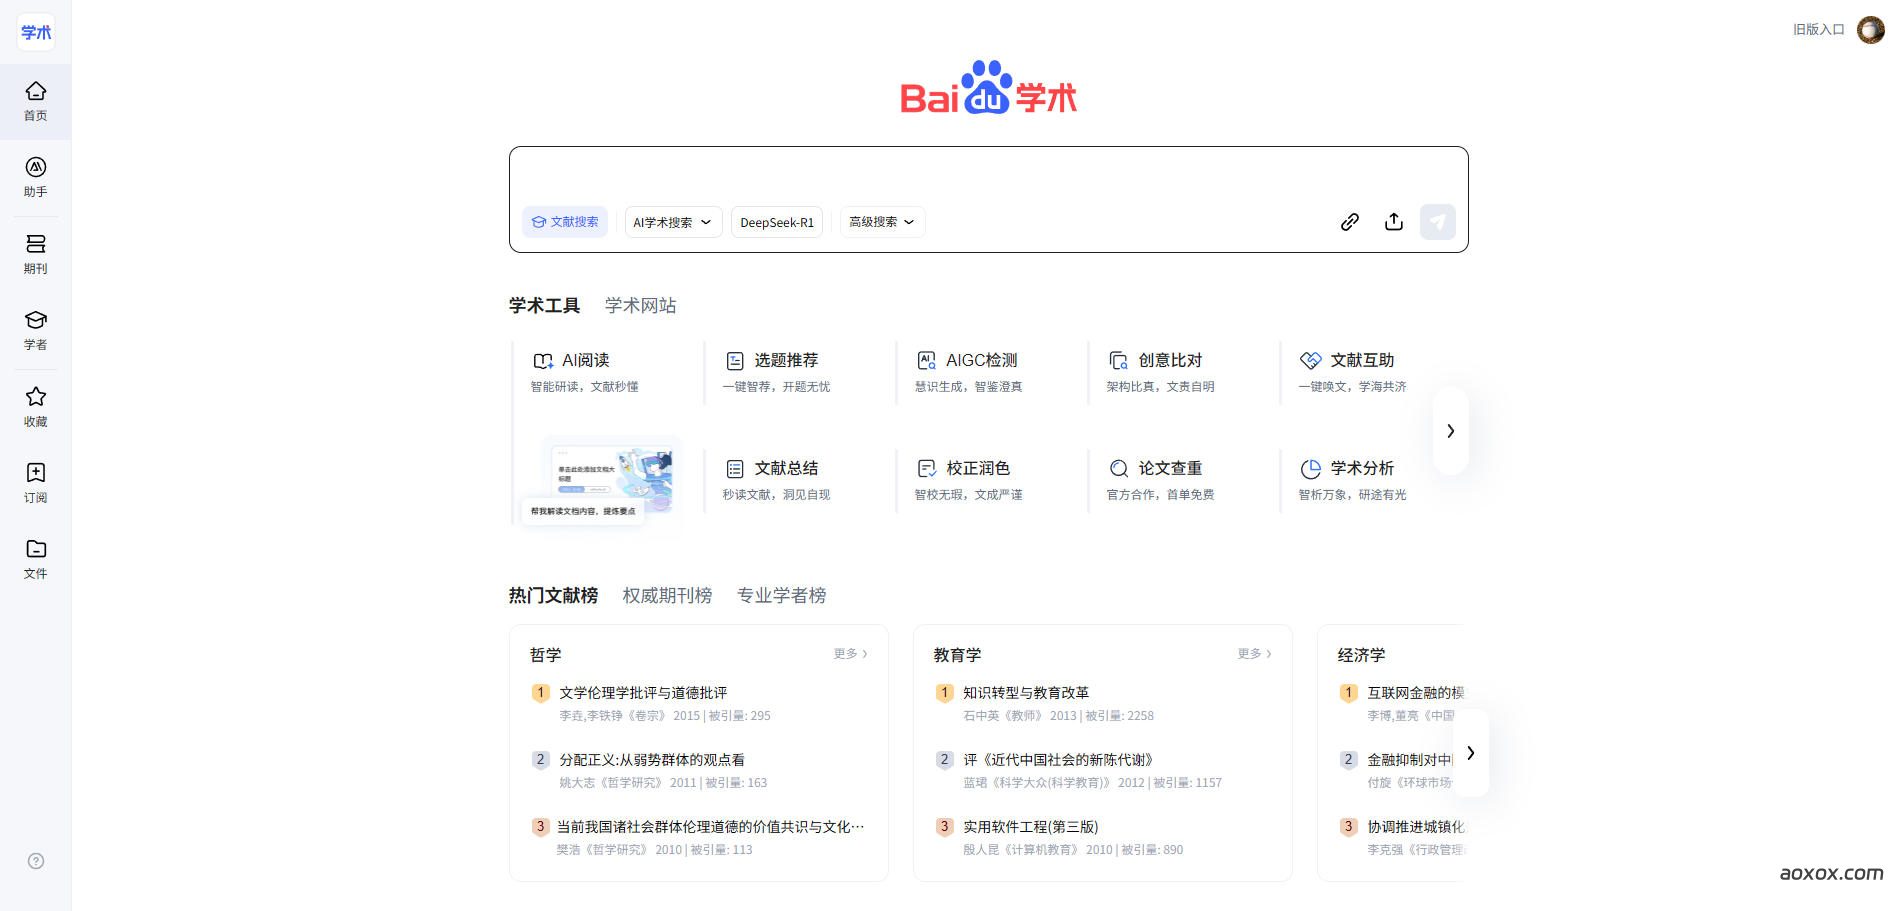Open paper 文学伦理学批评与道德批评
1904x911 pixels.
(643, 692)
